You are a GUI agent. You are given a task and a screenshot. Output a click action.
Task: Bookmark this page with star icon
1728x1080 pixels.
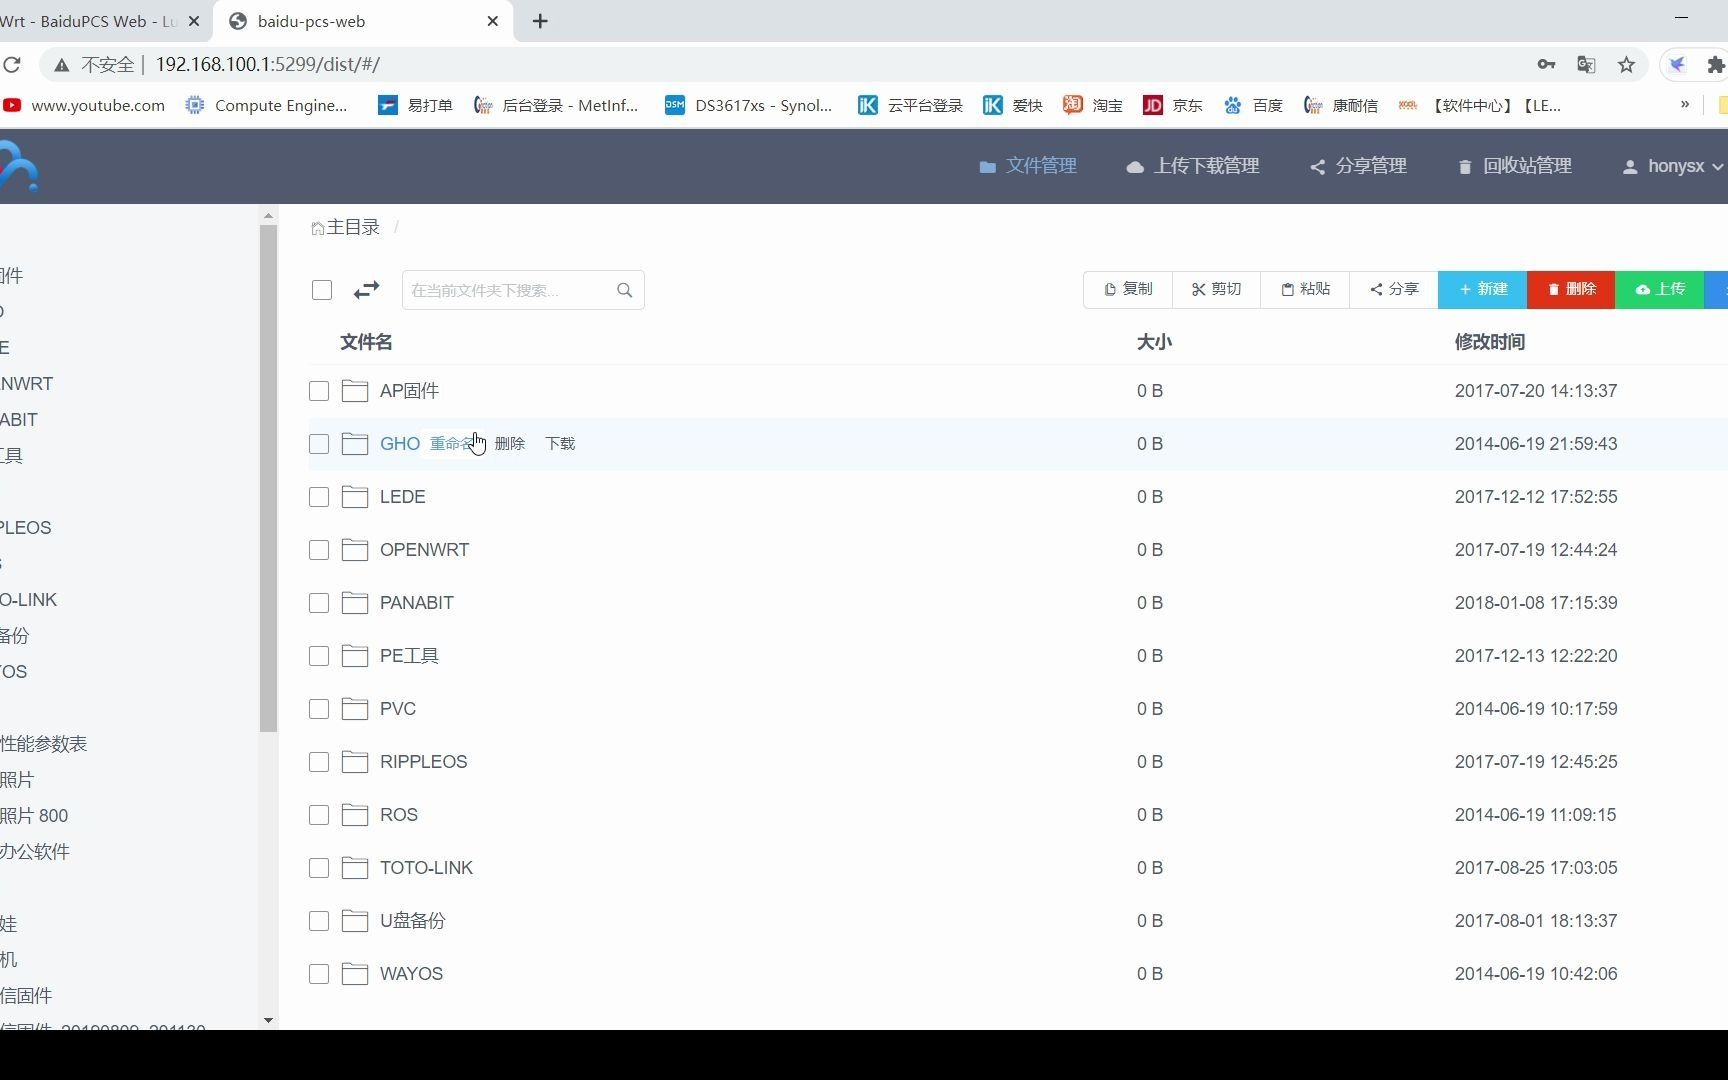point(1626,64)
